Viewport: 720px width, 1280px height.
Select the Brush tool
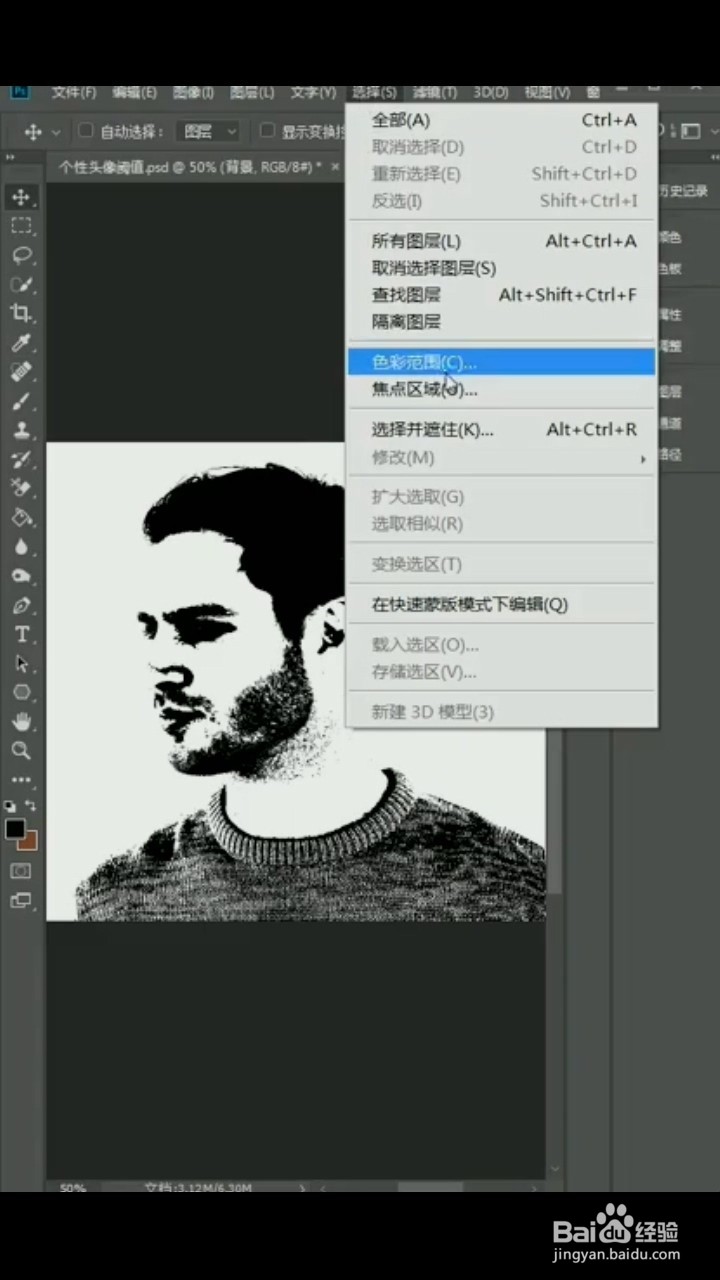point(21,401)
